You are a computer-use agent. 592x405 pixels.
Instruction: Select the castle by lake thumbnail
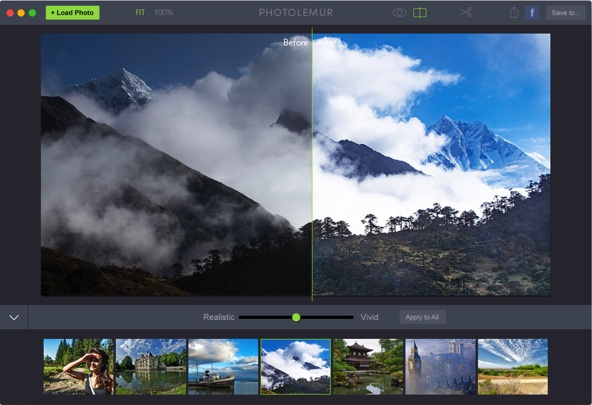click(151, 367)
